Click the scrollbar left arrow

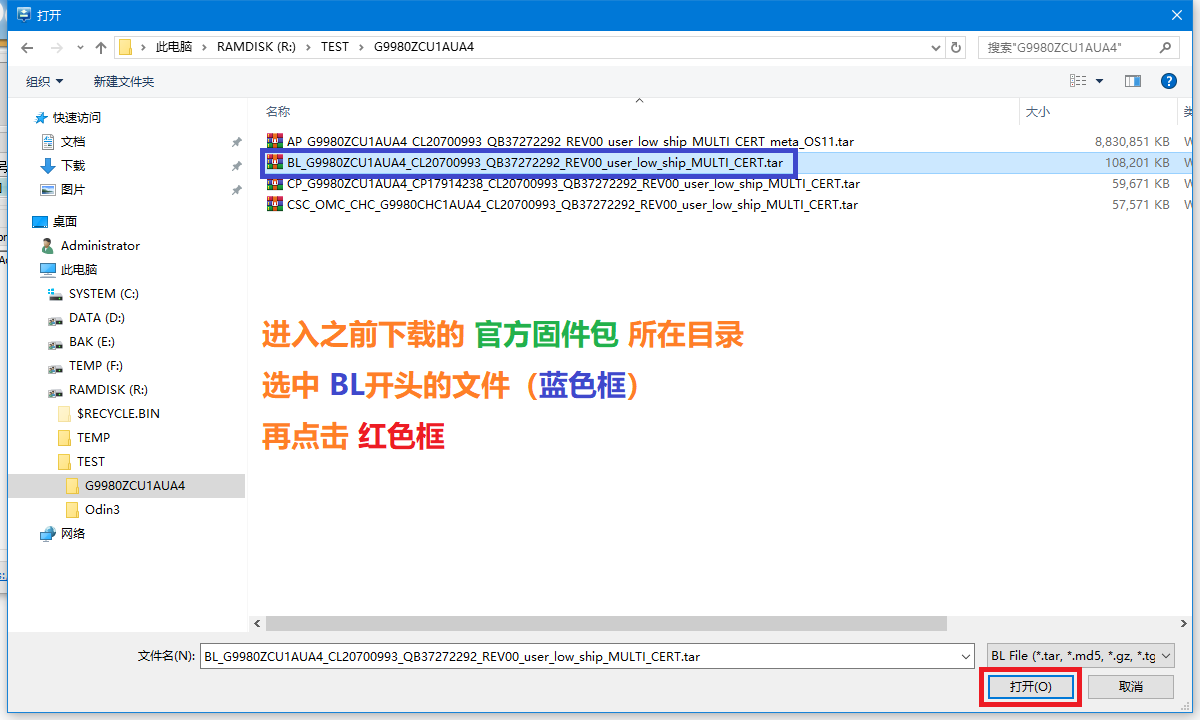point(256,623)
